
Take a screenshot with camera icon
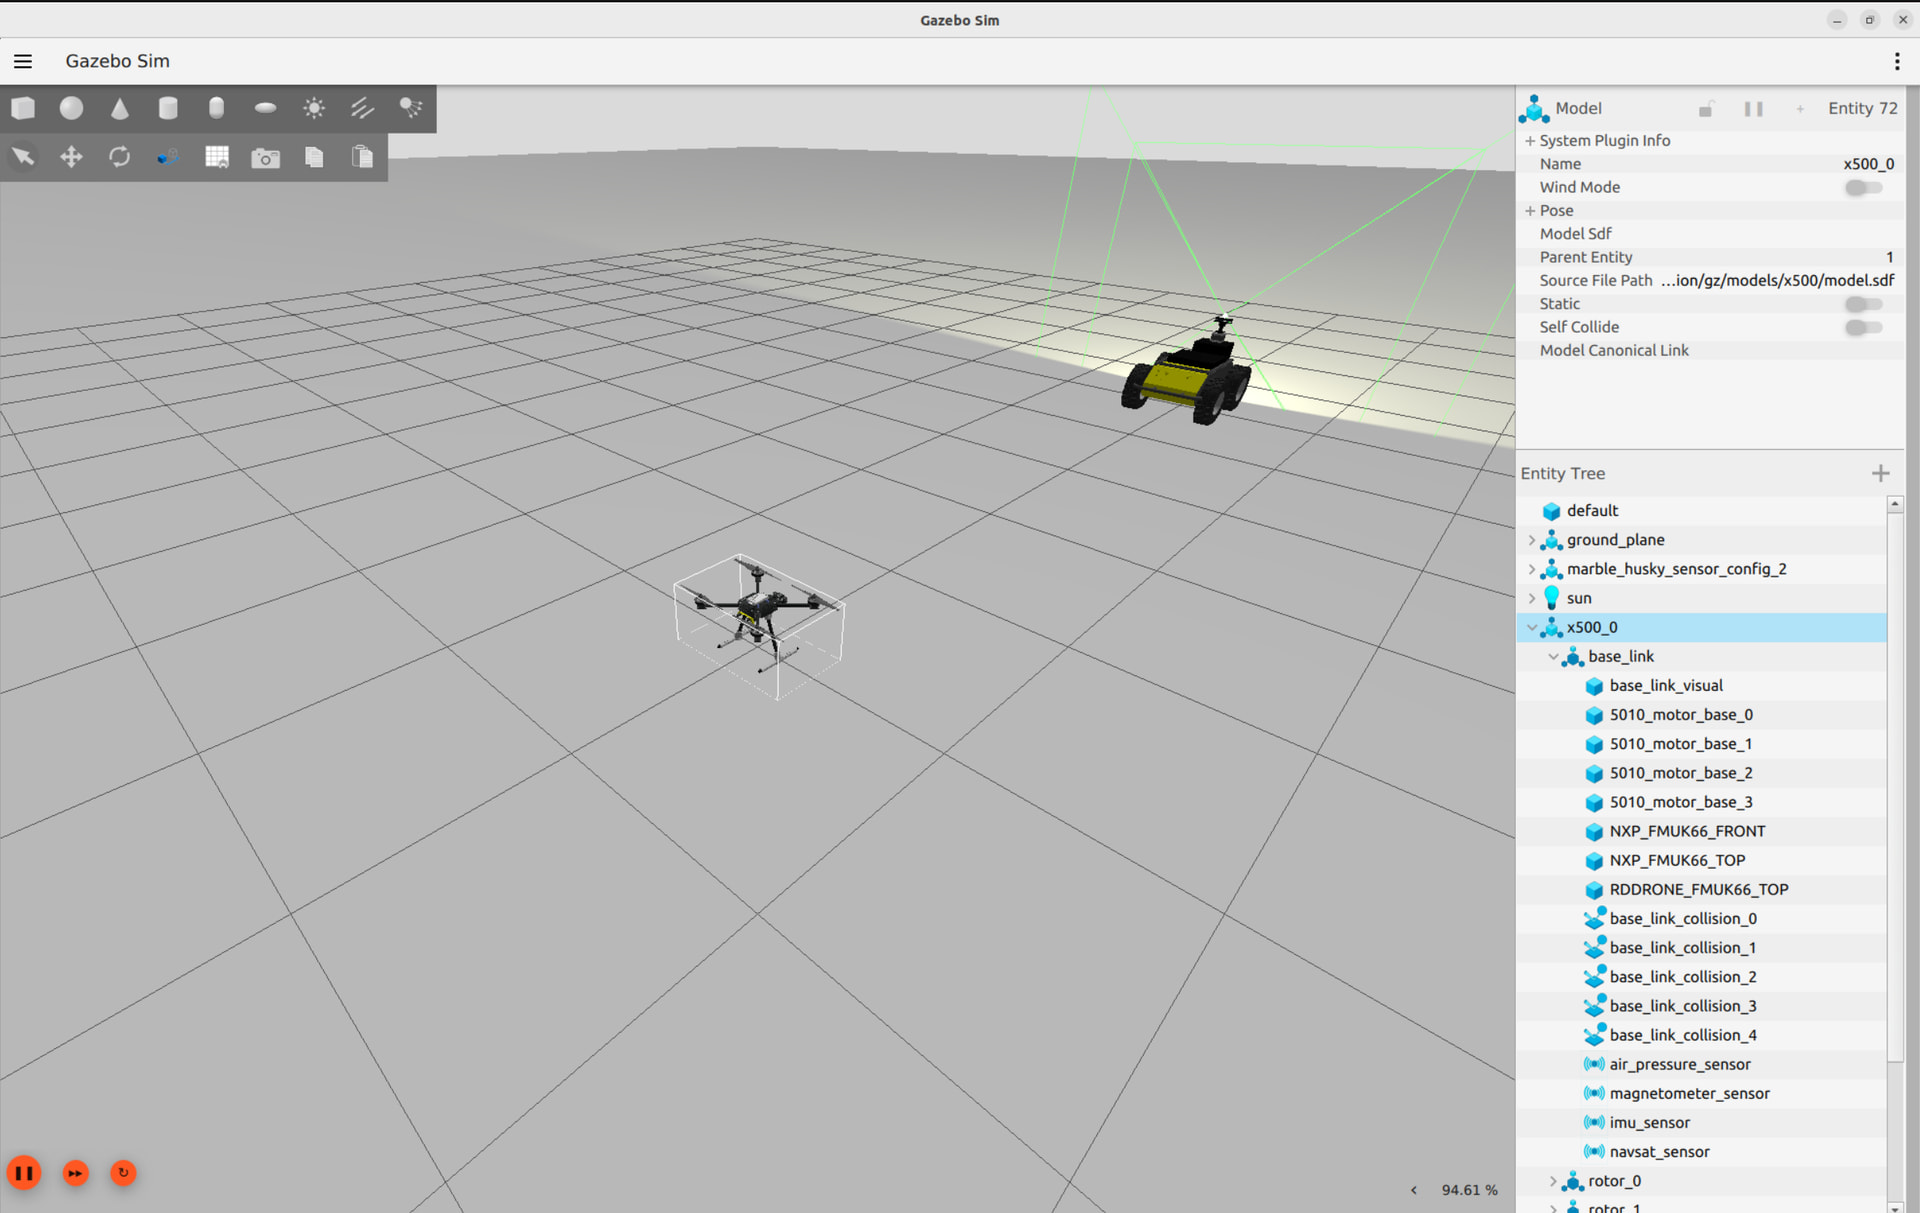coord(265,157)
